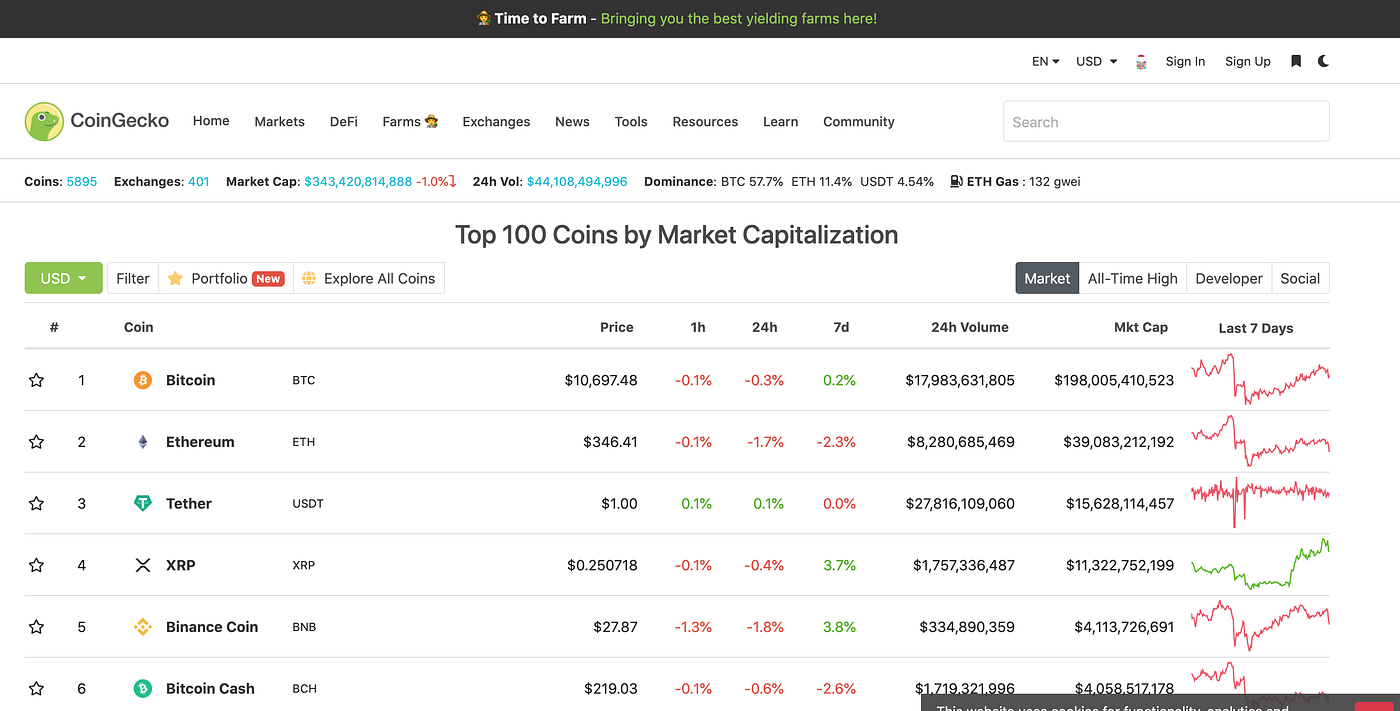This screenshot has height=711, width=1400.
Task: Open the Learn menu
Action: click(780, 121)
